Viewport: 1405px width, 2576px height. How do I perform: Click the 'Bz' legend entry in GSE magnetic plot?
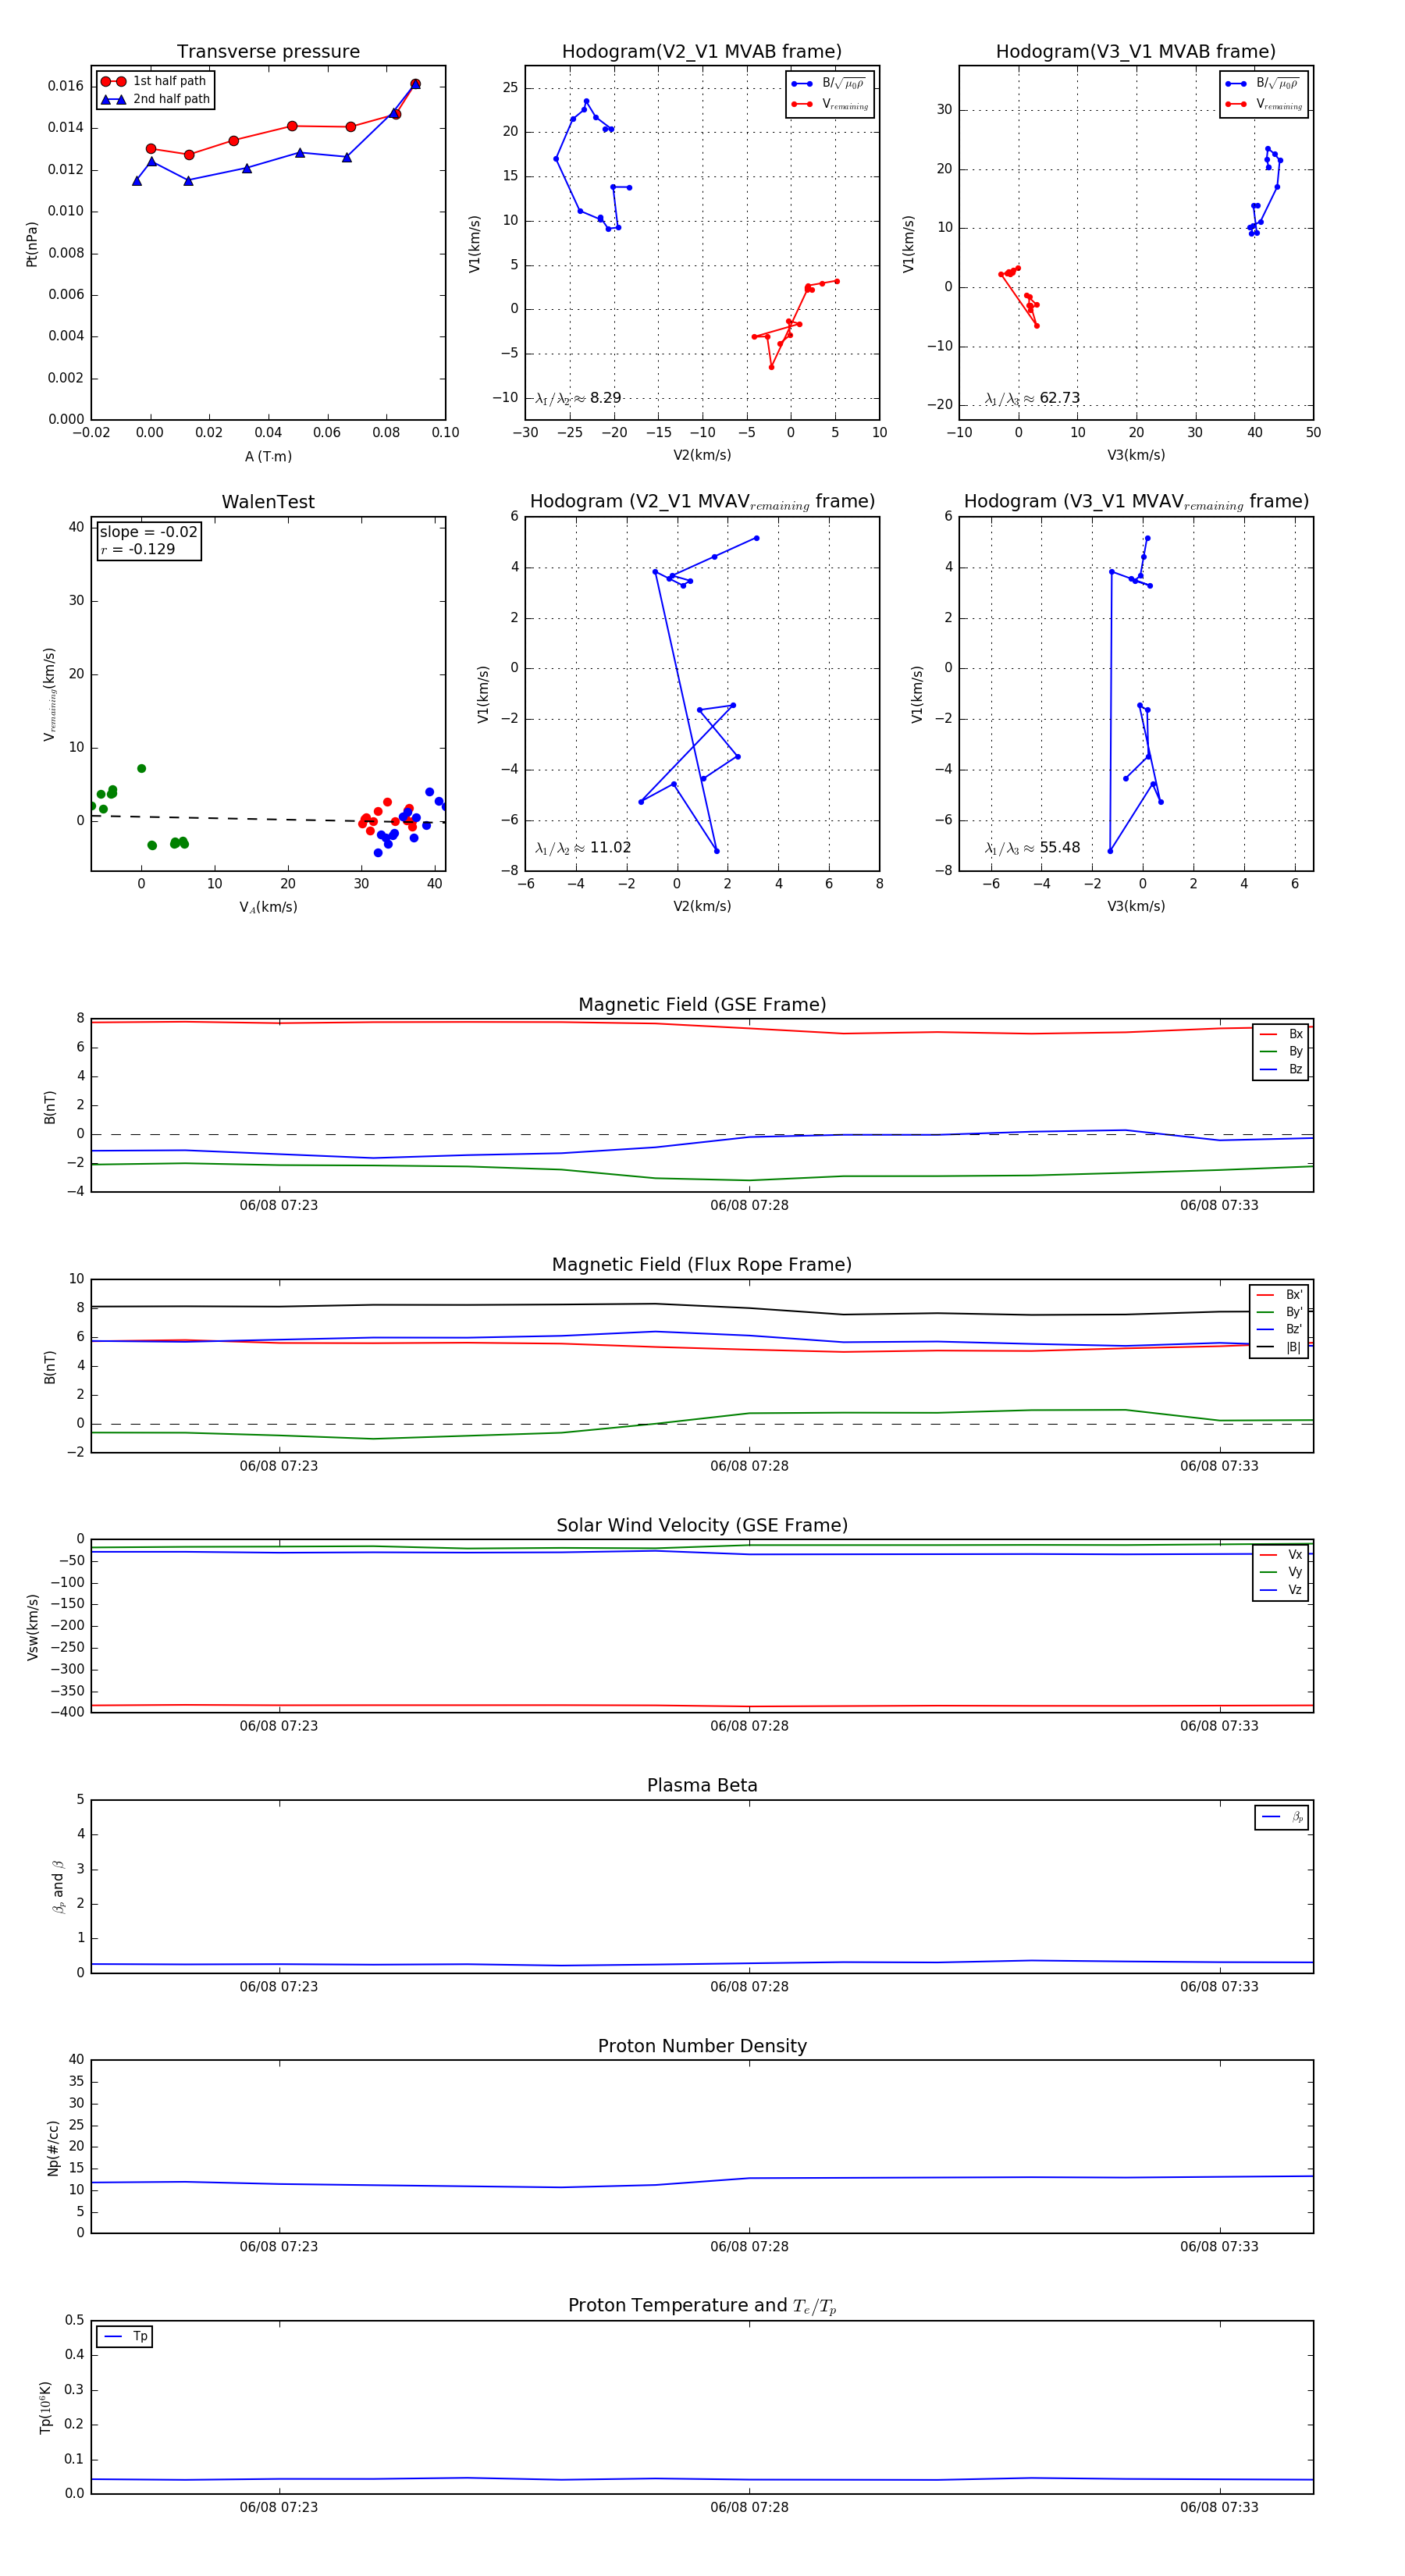point(1281,1069)
